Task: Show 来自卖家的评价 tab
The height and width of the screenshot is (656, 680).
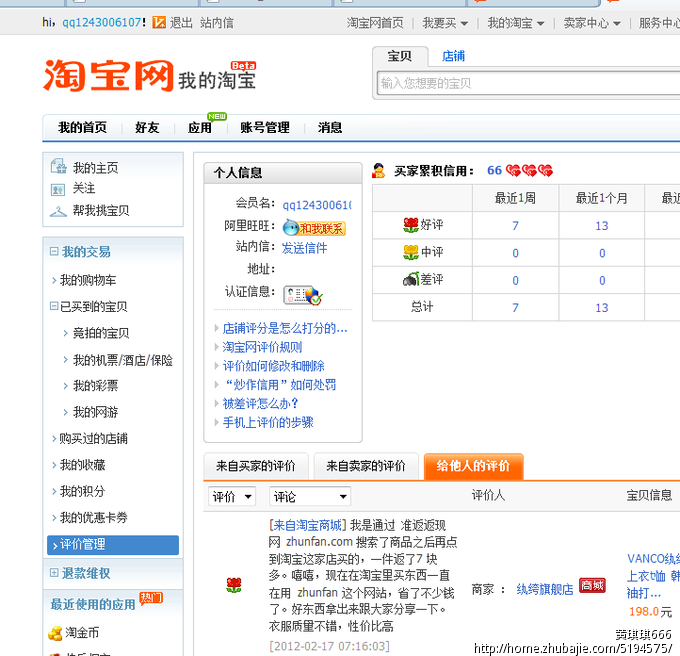Action: (366, 466)
